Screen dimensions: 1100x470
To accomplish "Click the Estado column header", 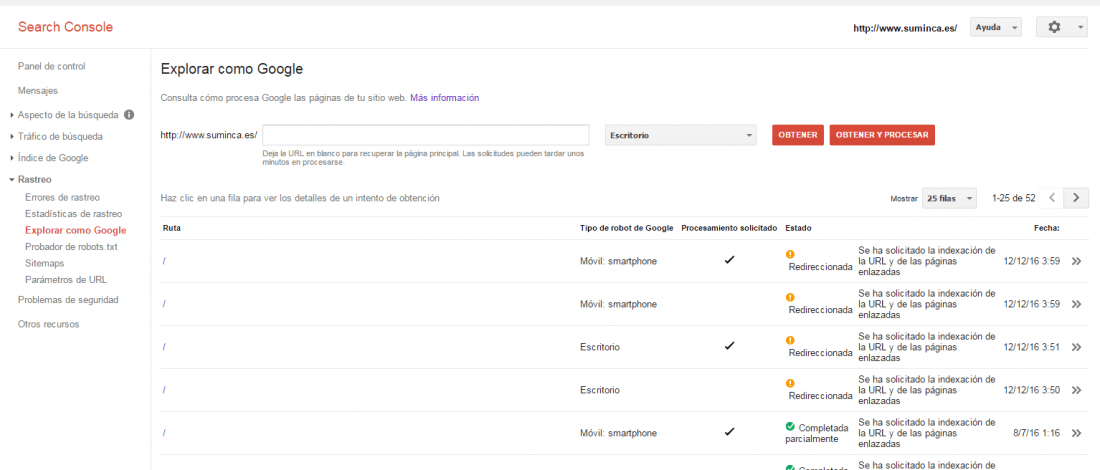I will (x=800, y=228).
